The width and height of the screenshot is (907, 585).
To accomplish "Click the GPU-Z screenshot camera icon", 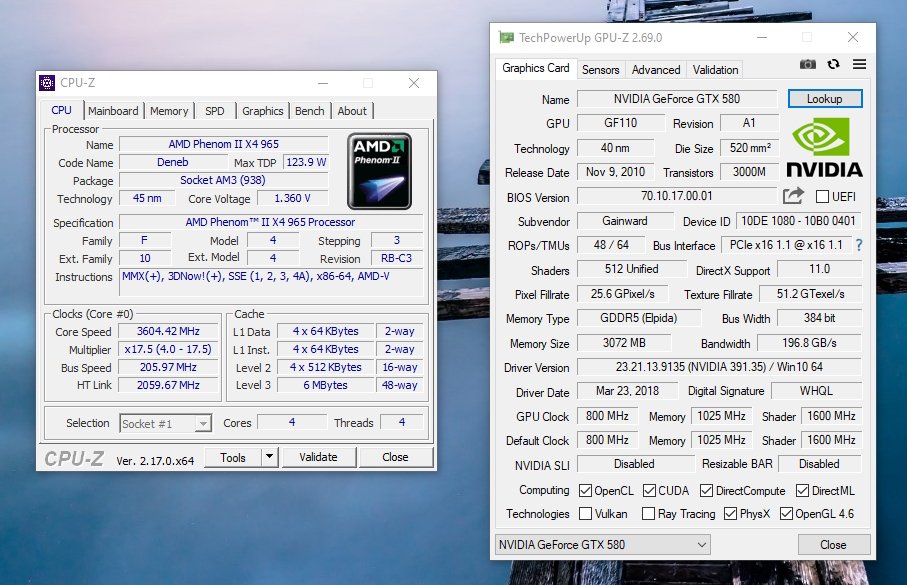I will [x=808, y=64].
